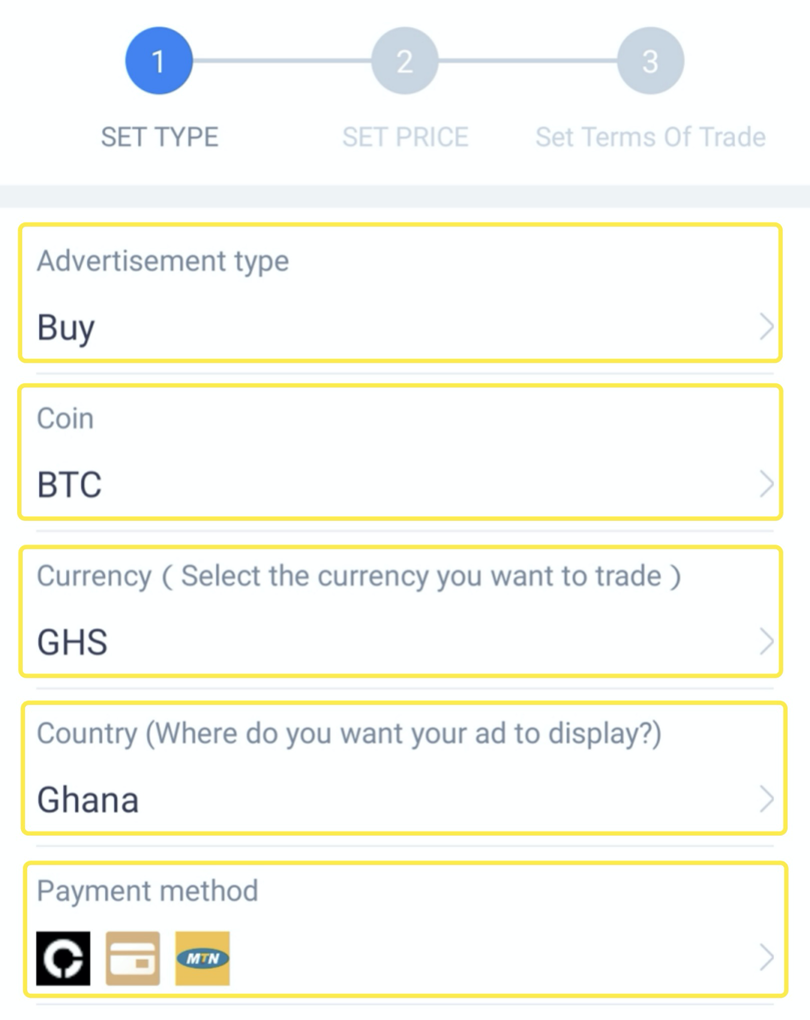
Task: Expand the Coin selection chevron
Action: [x=766, y=484]
